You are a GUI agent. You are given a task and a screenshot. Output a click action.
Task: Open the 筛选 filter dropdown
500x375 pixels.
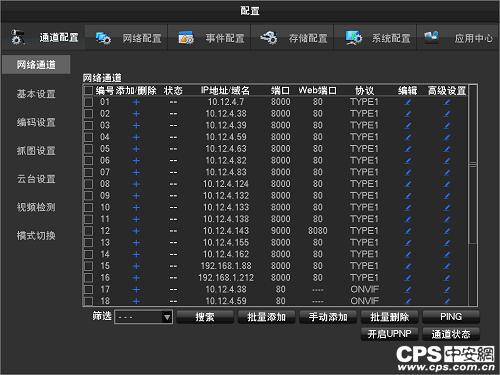[143, 317]
